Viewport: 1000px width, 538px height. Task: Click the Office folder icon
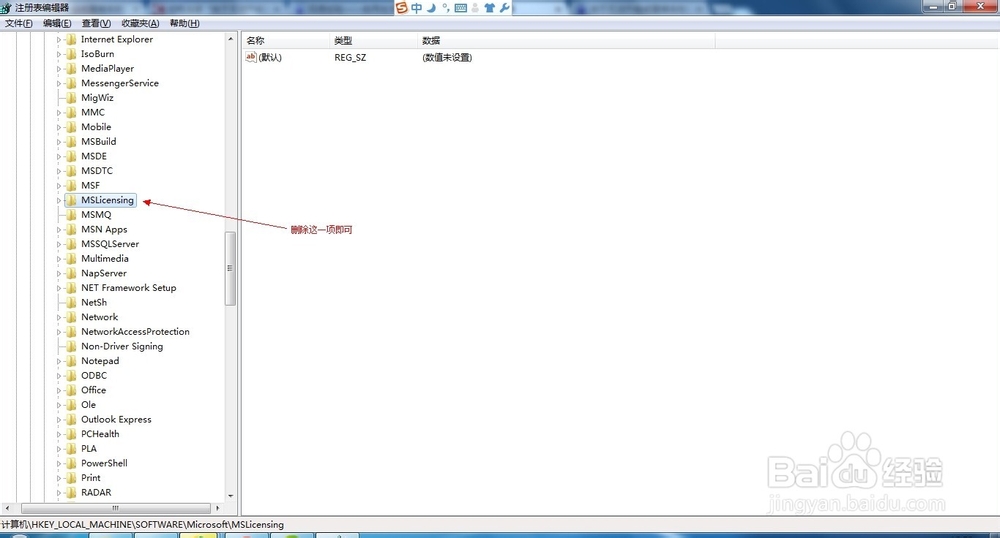71,390
